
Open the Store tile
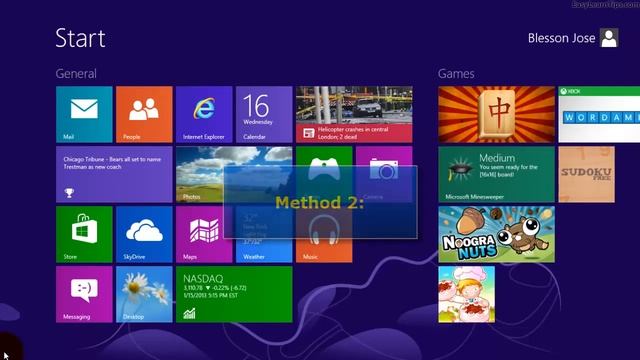[84, 234]
